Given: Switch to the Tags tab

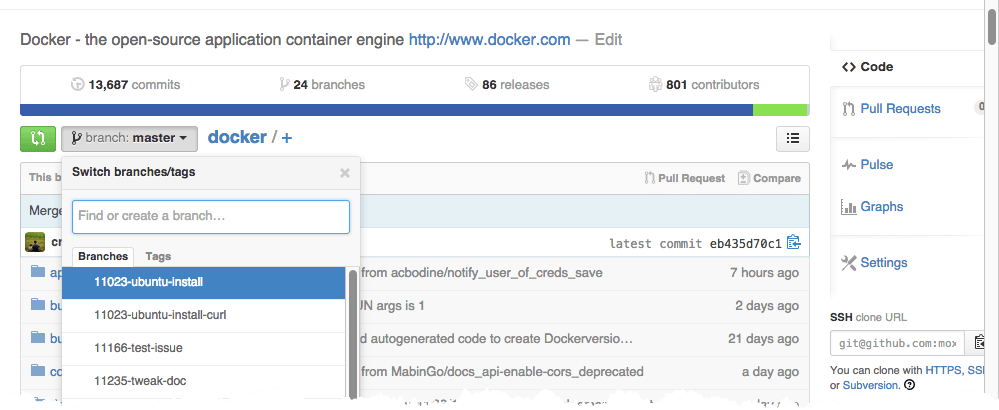Looking at the screenshot, I should pyautogui.click(x=158, y=256).
